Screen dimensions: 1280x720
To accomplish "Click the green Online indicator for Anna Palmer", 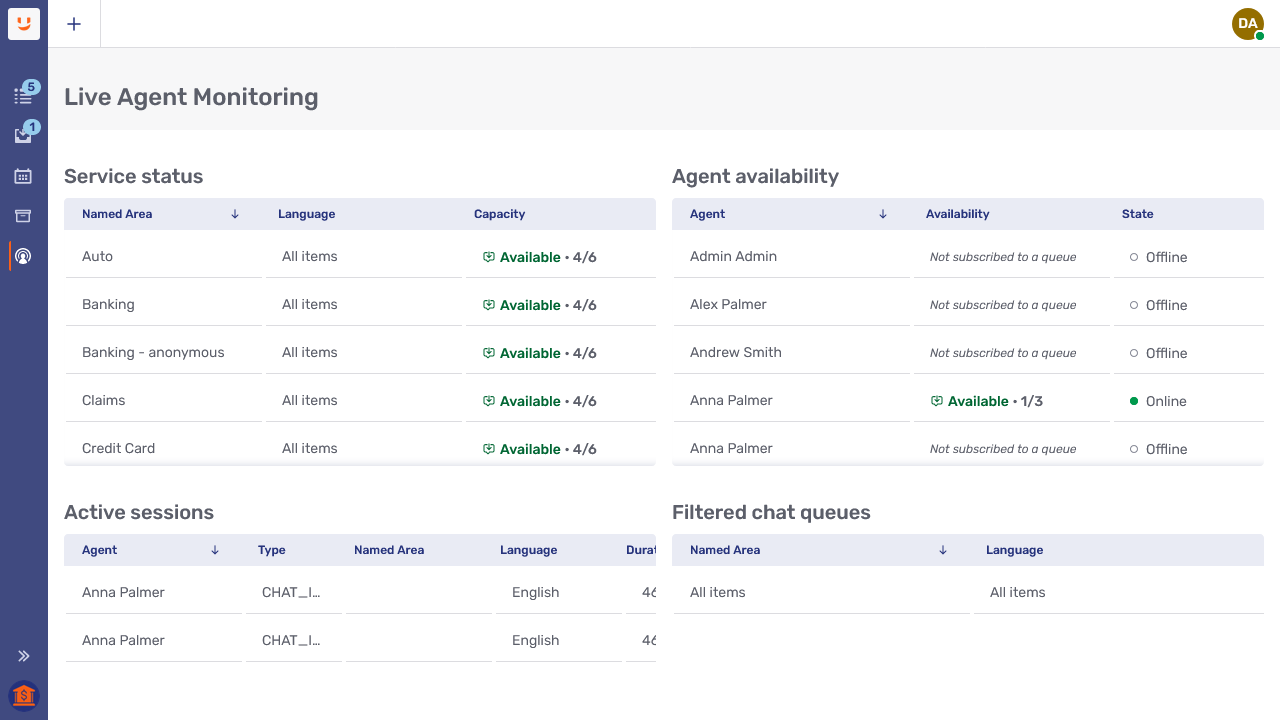I will pos(1131,400).
